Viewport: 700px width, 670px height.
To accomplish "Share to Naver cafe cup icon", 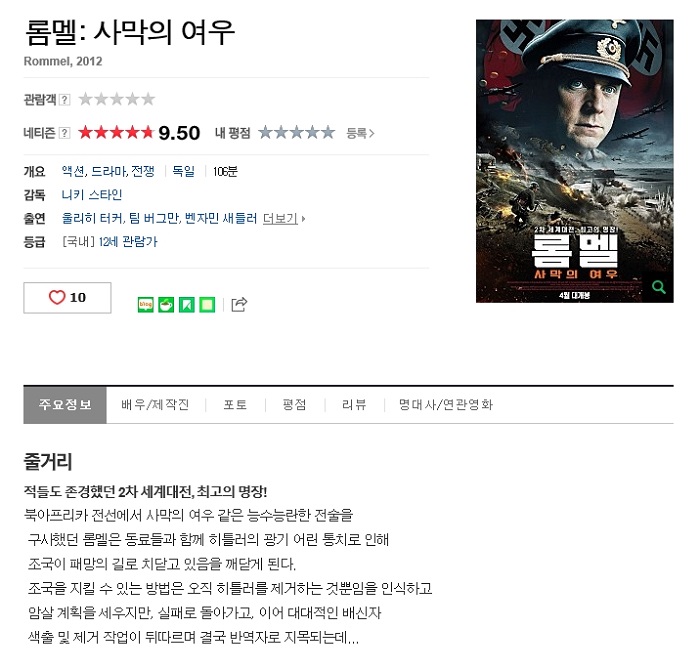I will [x=166, y=304].
